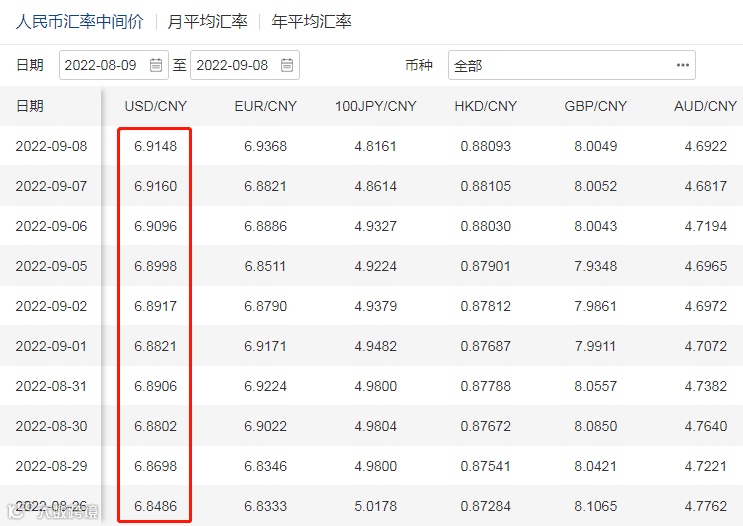Click USD/CNY value 6.9096
The image size is (743, 526).
[x=155, y=226]
